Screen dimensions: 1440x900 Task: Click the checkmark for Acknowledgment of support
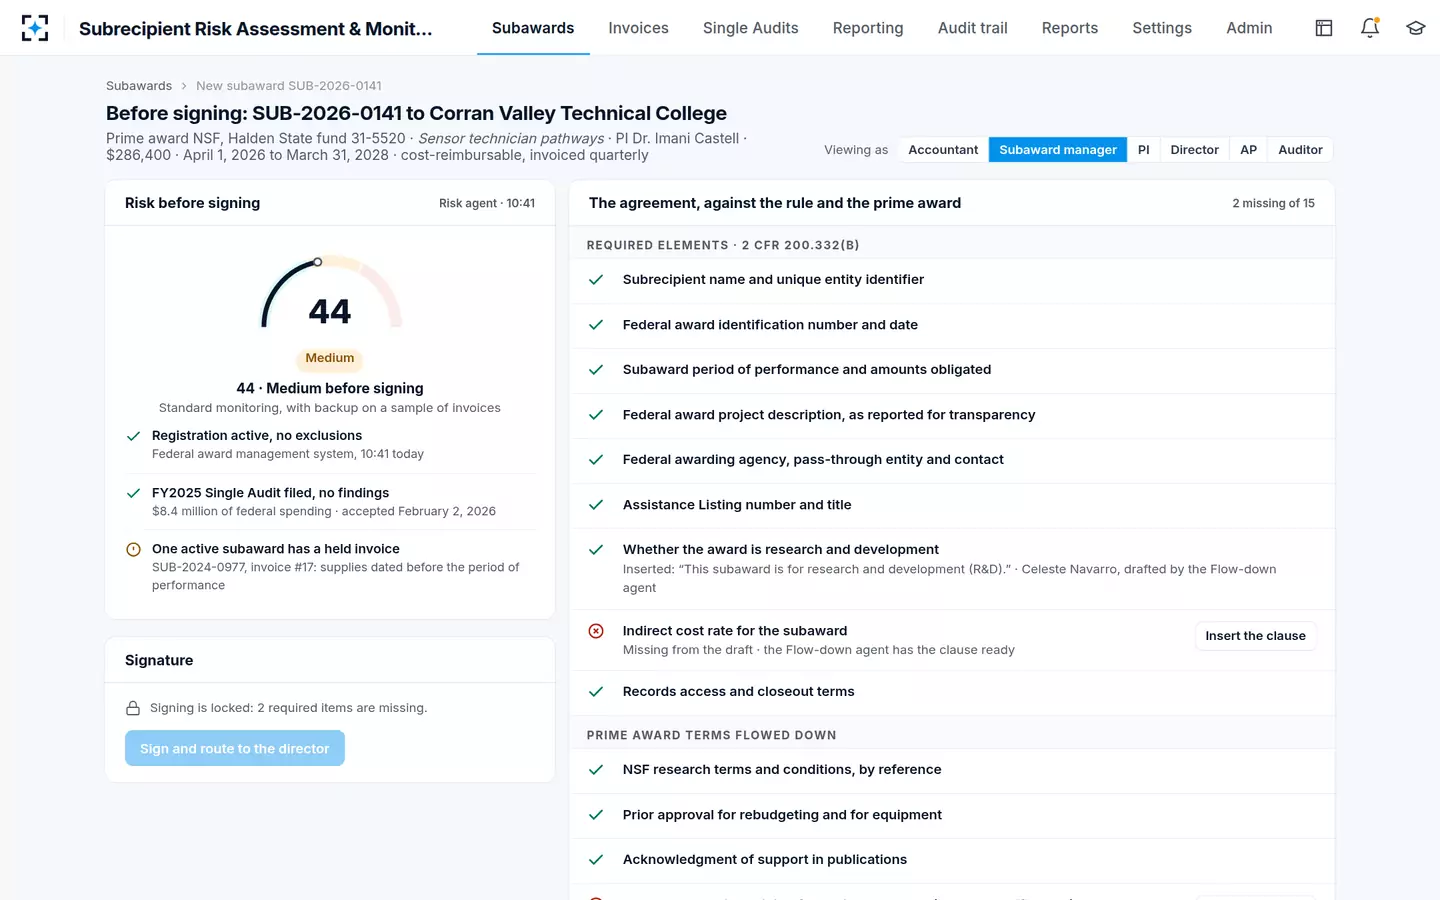[x=596, y=860]
